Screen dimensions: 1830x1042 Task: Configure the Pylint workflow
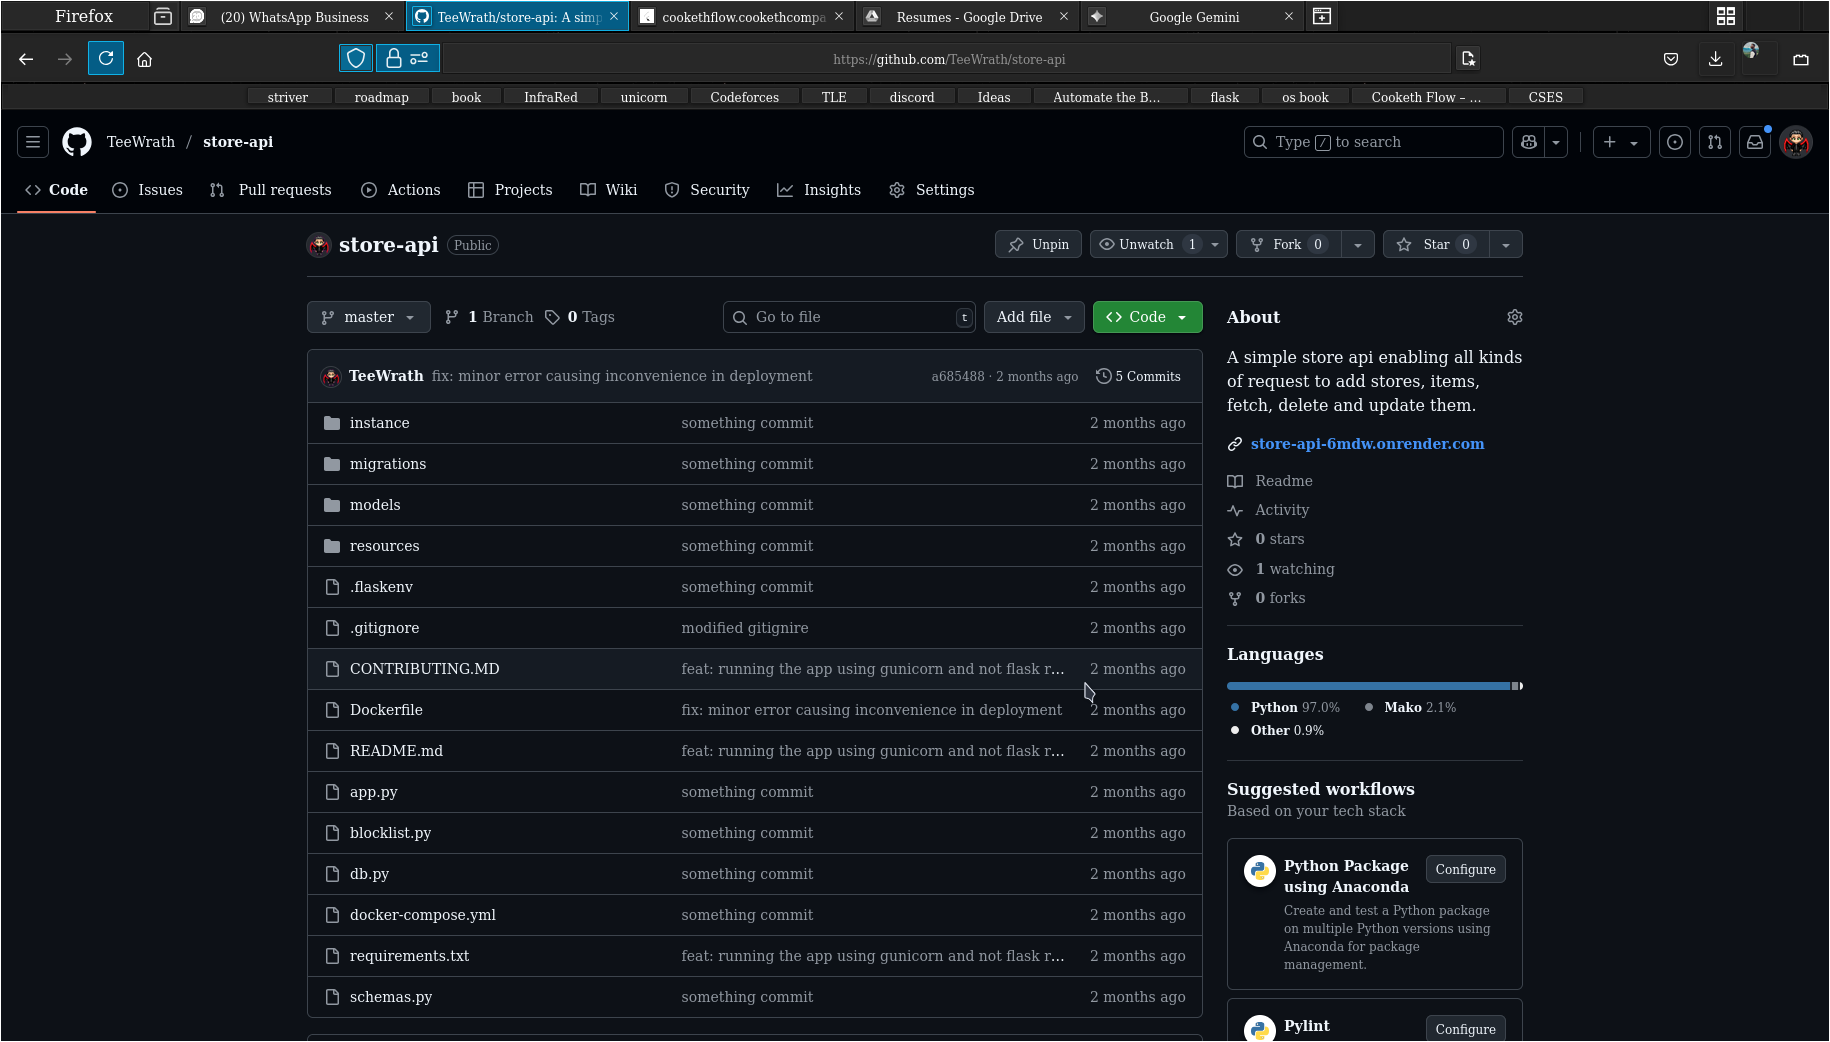[x=1465, y=1029]
